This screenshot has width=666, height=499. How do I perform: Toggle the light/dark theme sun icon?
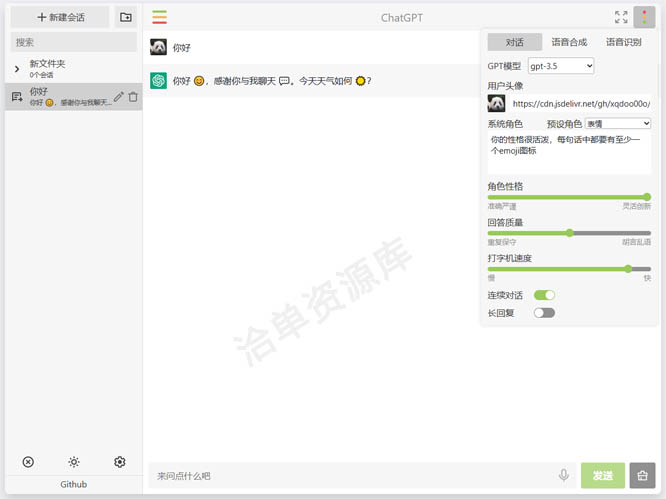click(x=74, y=462)
